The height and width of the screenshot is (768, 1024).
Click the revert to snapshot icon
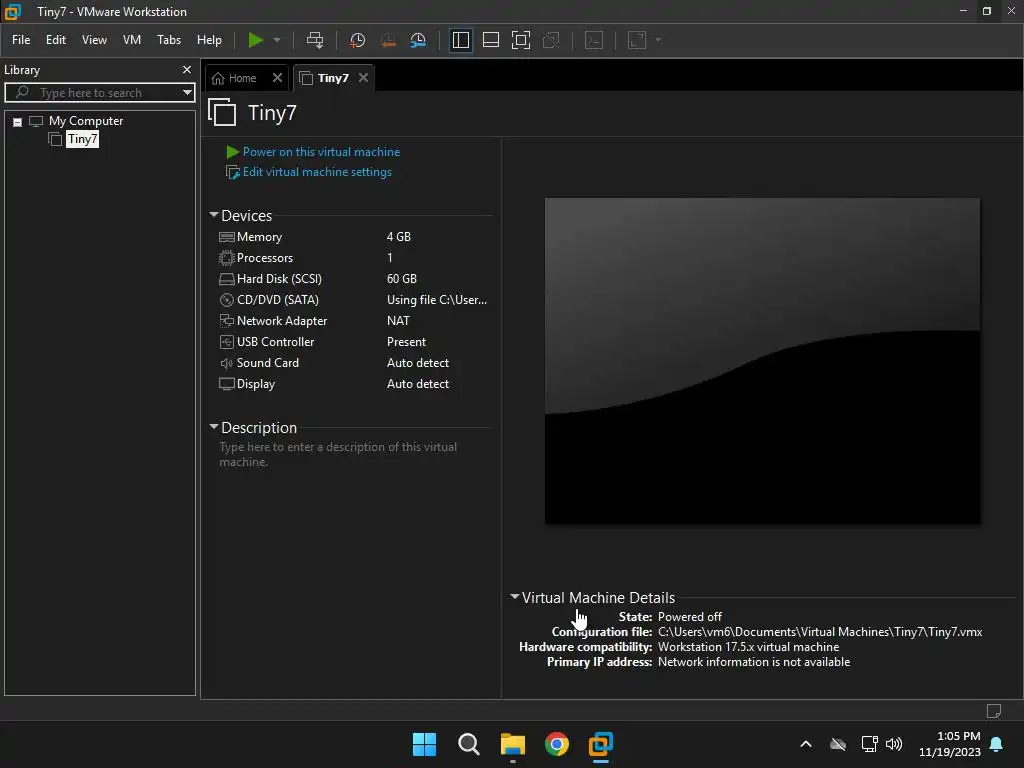pyautogui.click(x=388, y=40)
